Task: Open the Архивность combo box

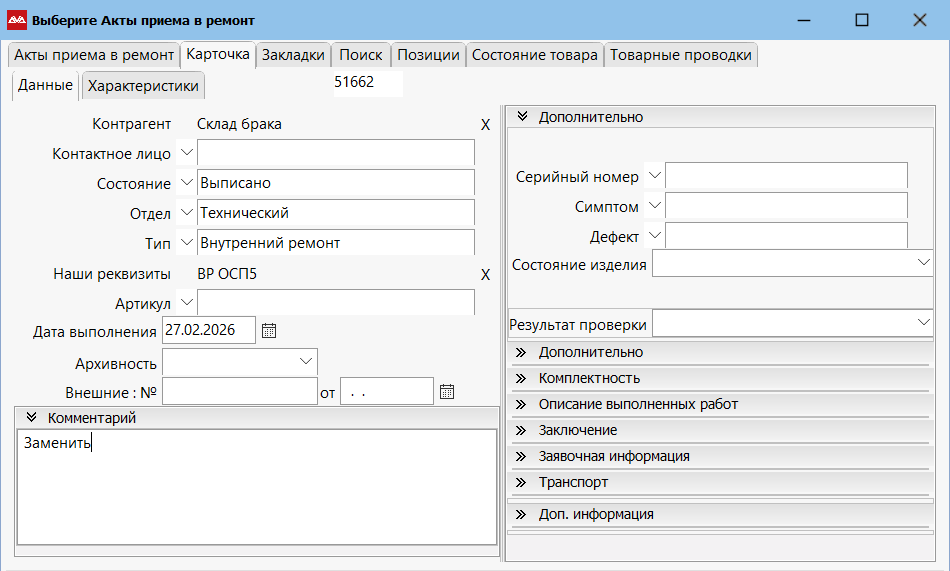Action: pos(305,361)
